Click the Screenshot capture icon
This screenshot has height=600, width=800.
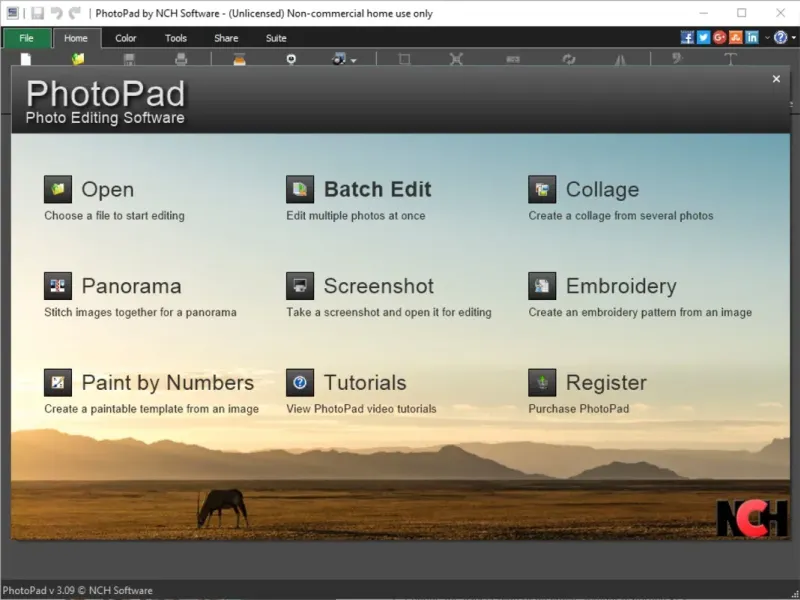300,286
